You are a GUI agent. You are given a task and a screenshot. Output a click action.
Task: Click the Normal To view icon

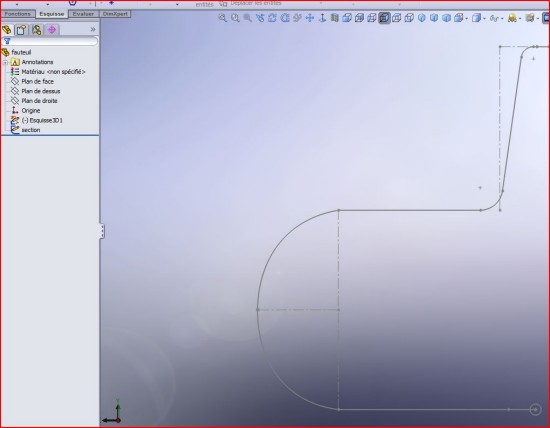pyautogui.click(x=322, y=18)
